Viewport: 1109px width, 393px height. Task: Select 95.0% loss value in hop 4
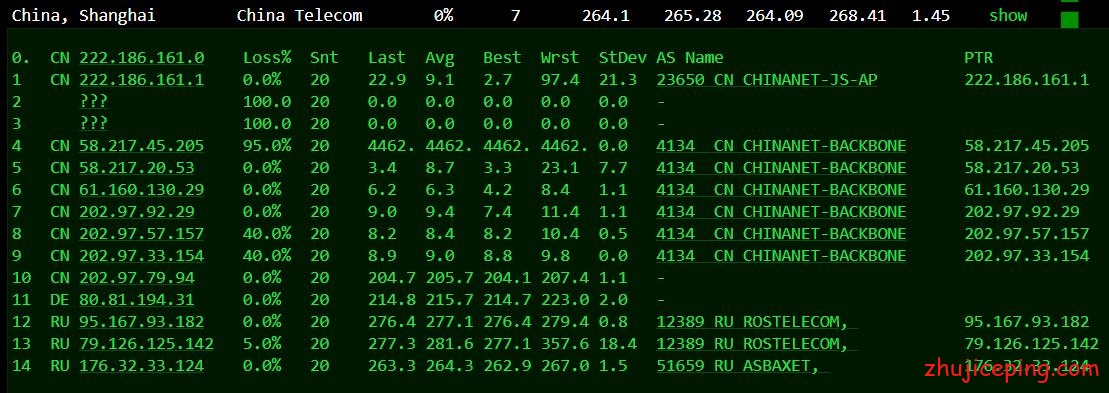coord(267,146)
